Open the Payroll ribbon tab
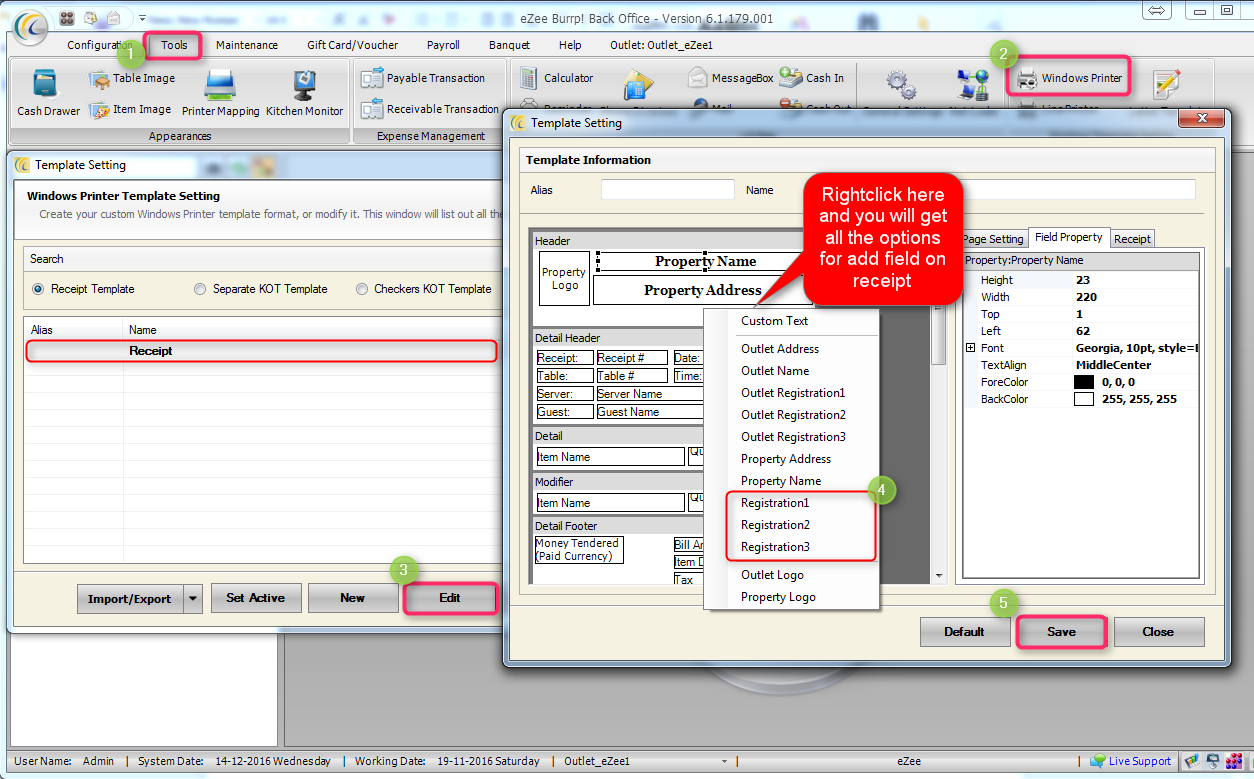The height and width of the screenshot is (779, 1254). click(443, 45)
